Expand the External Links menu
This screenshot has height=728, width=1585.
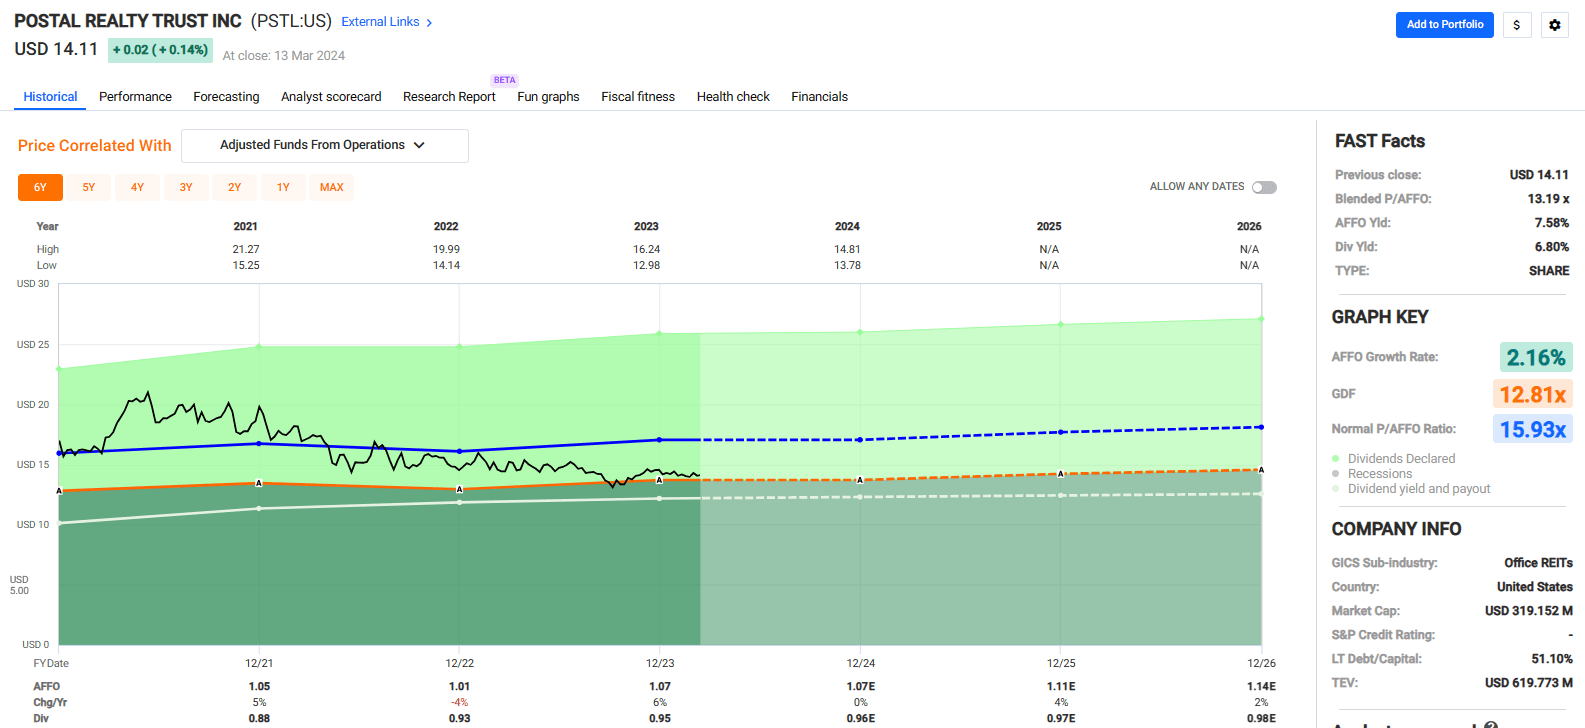(x=380, y=22)
